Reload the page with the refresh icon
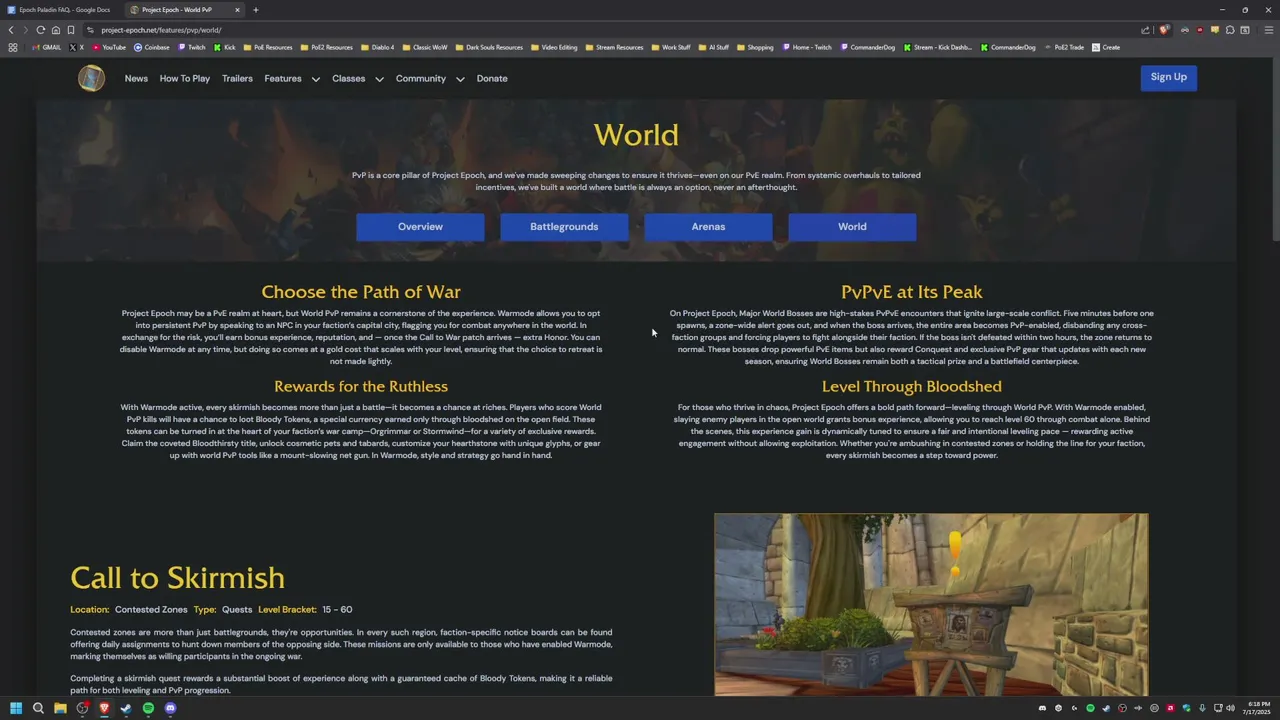This screenshot has width=1280, height=720. 40,30
